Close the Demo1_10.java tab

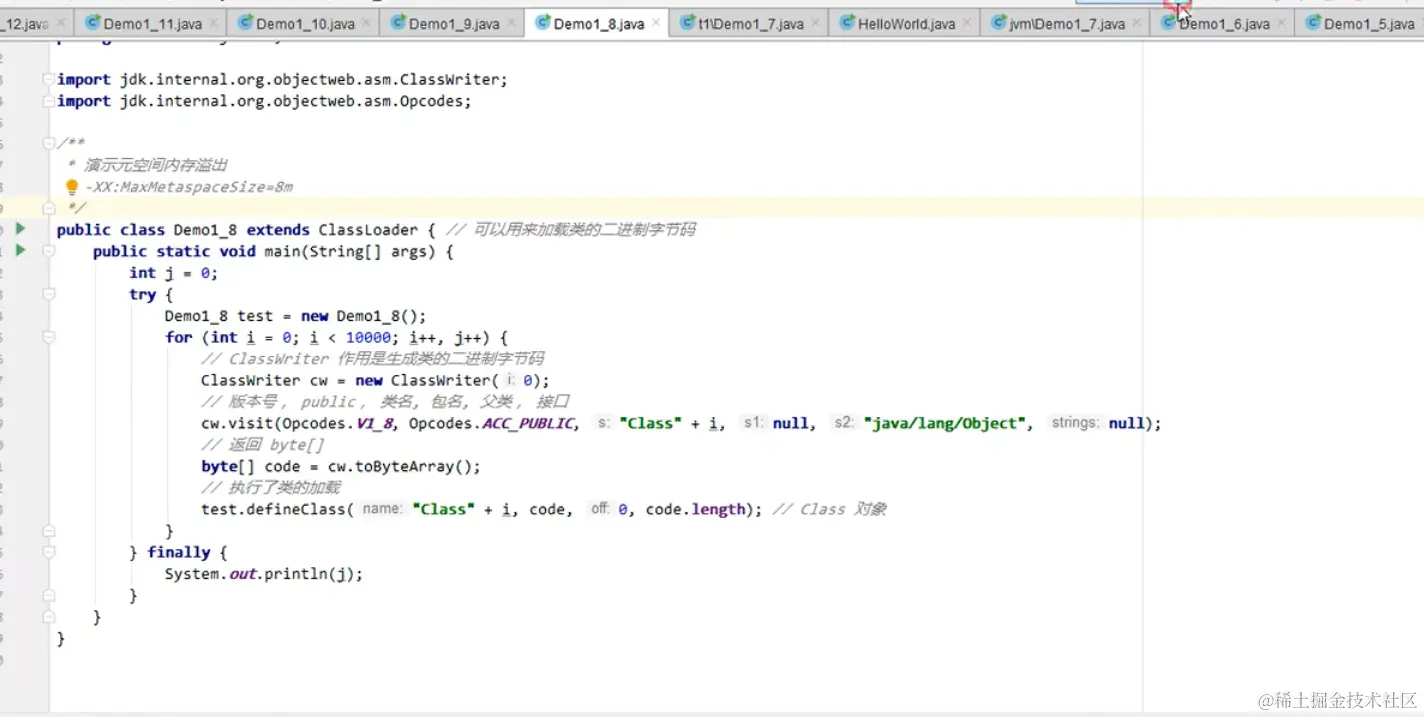coord(366,23)
